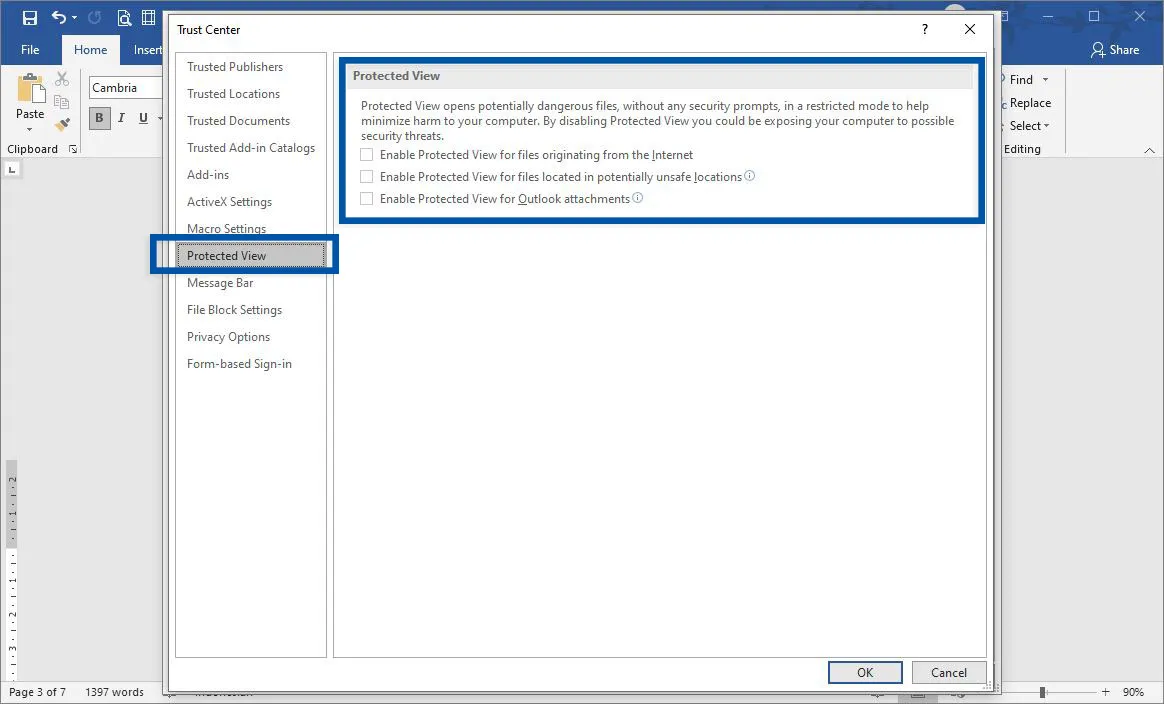Enable Protected View for potentially unsafe locations

click(366, 176)
